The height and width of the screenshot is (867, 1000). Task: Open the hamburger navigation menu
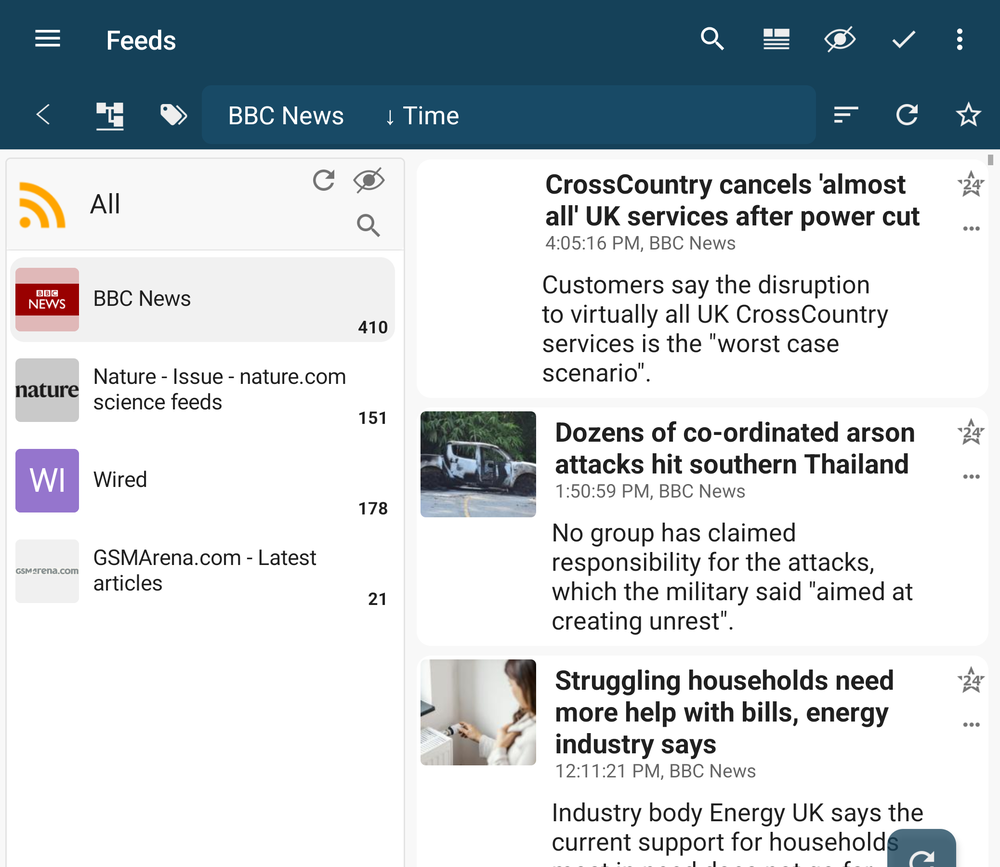(47, 40)
